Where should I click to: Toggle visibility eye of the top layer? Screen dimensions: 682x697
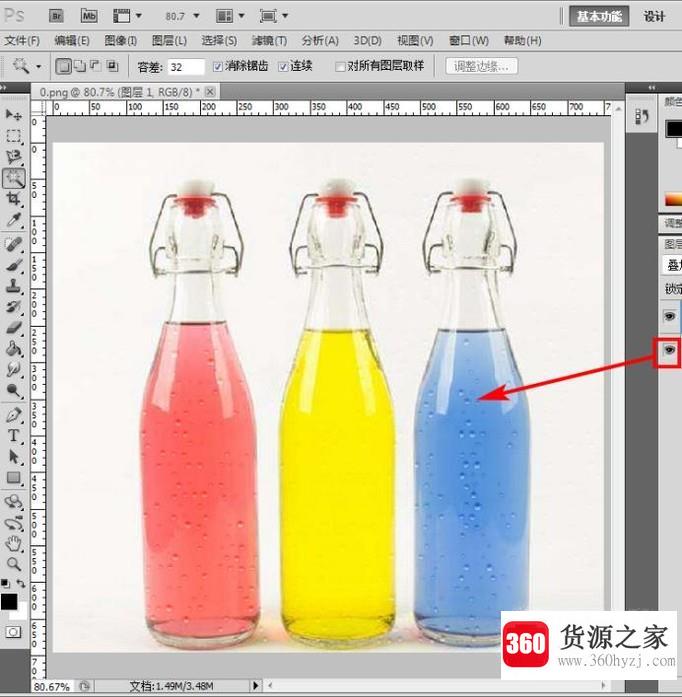[669, 316]
